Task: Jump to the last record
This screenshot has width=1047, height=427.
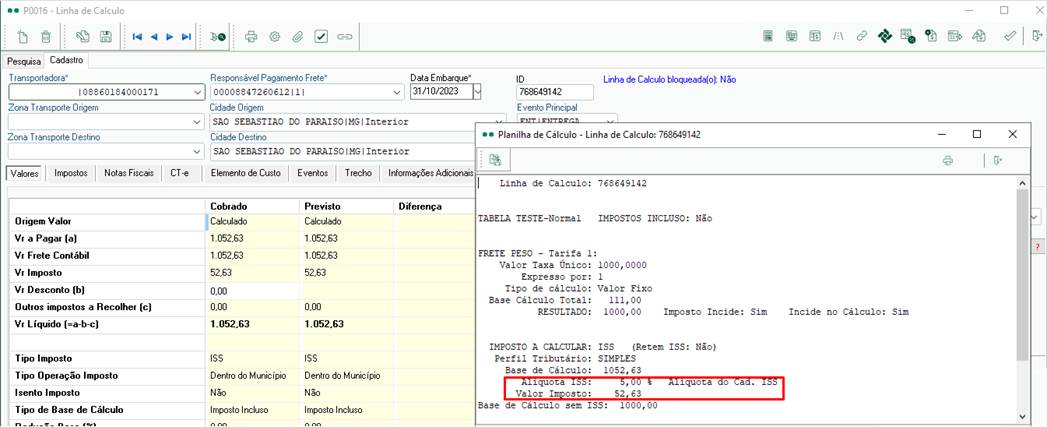Action: point(186,37)
